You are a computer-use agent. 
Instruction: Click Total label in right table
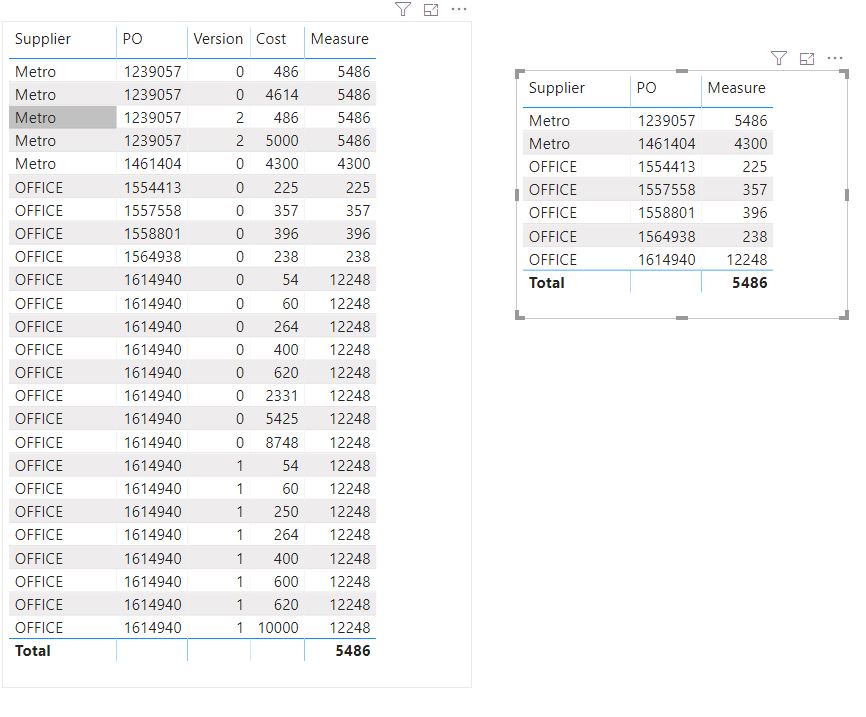pyautogui.click(x=547, y=283)
